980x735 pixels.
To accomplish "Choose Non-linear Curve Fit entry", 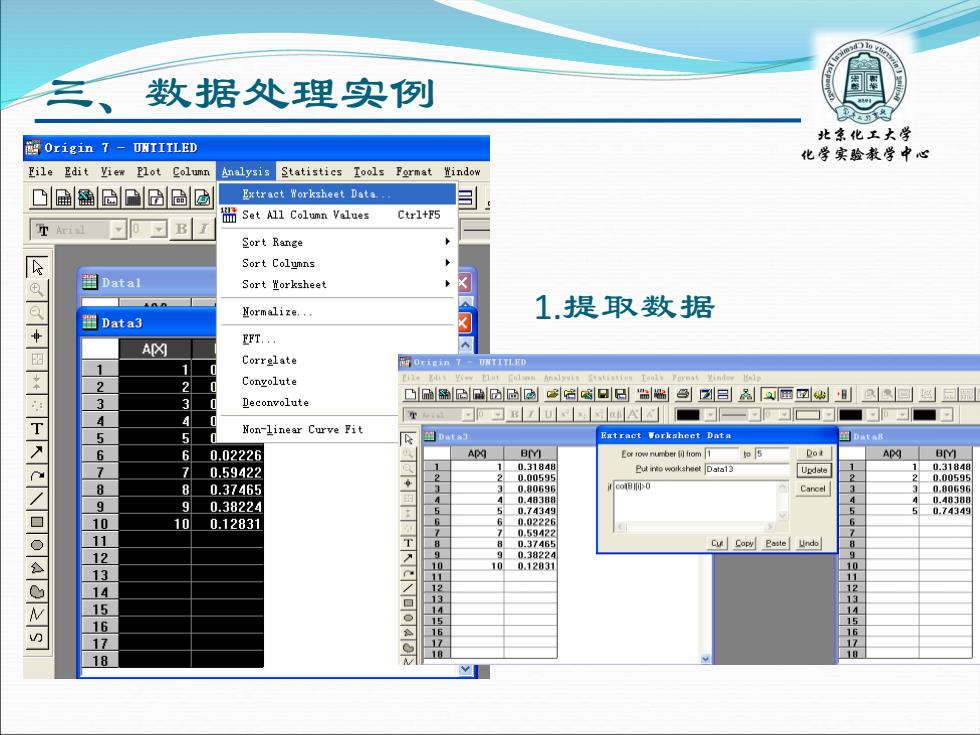I will pos(302,429).
